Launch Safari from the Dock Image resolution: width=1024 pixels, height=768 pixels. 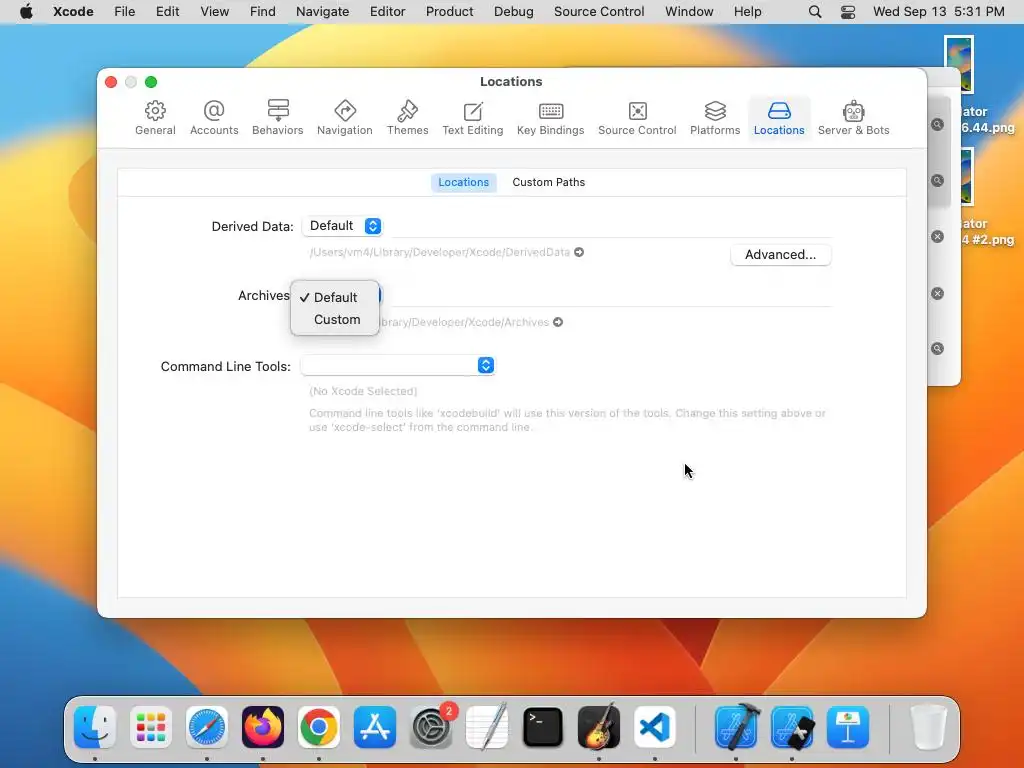(x=207, y=727)
